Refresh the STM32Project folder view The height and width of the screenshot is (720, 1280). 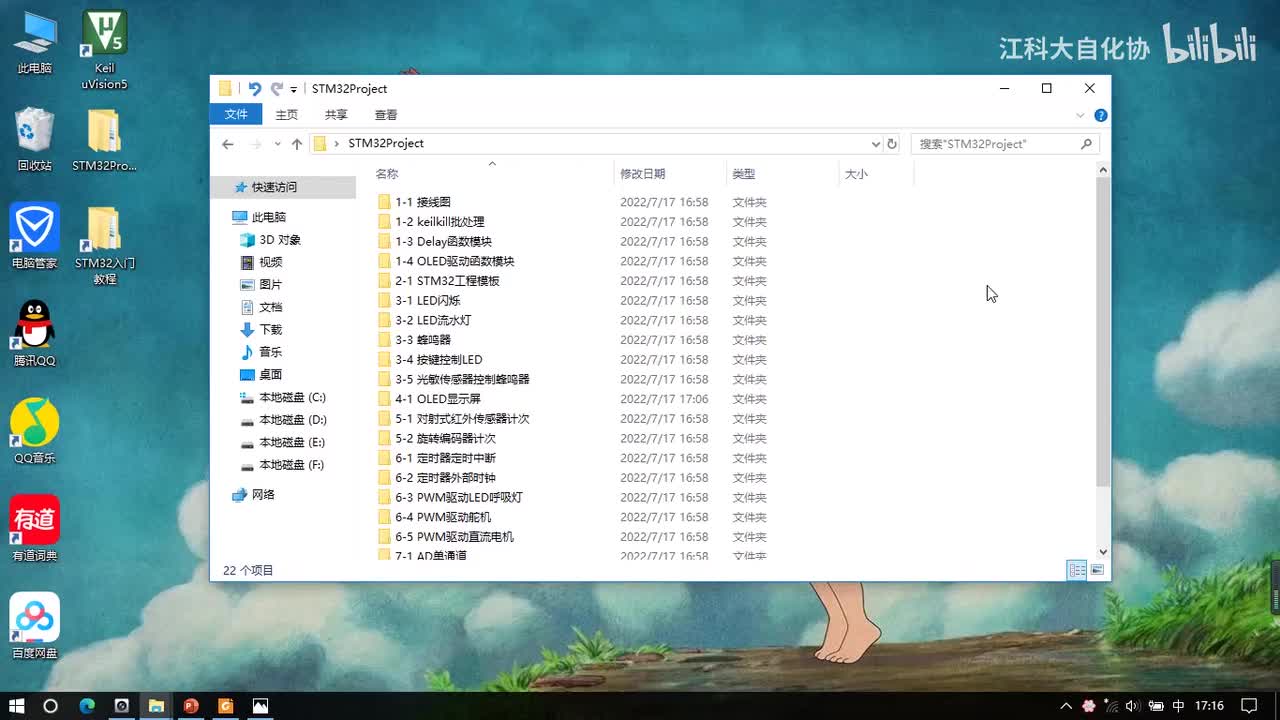[x=892, y=144]
